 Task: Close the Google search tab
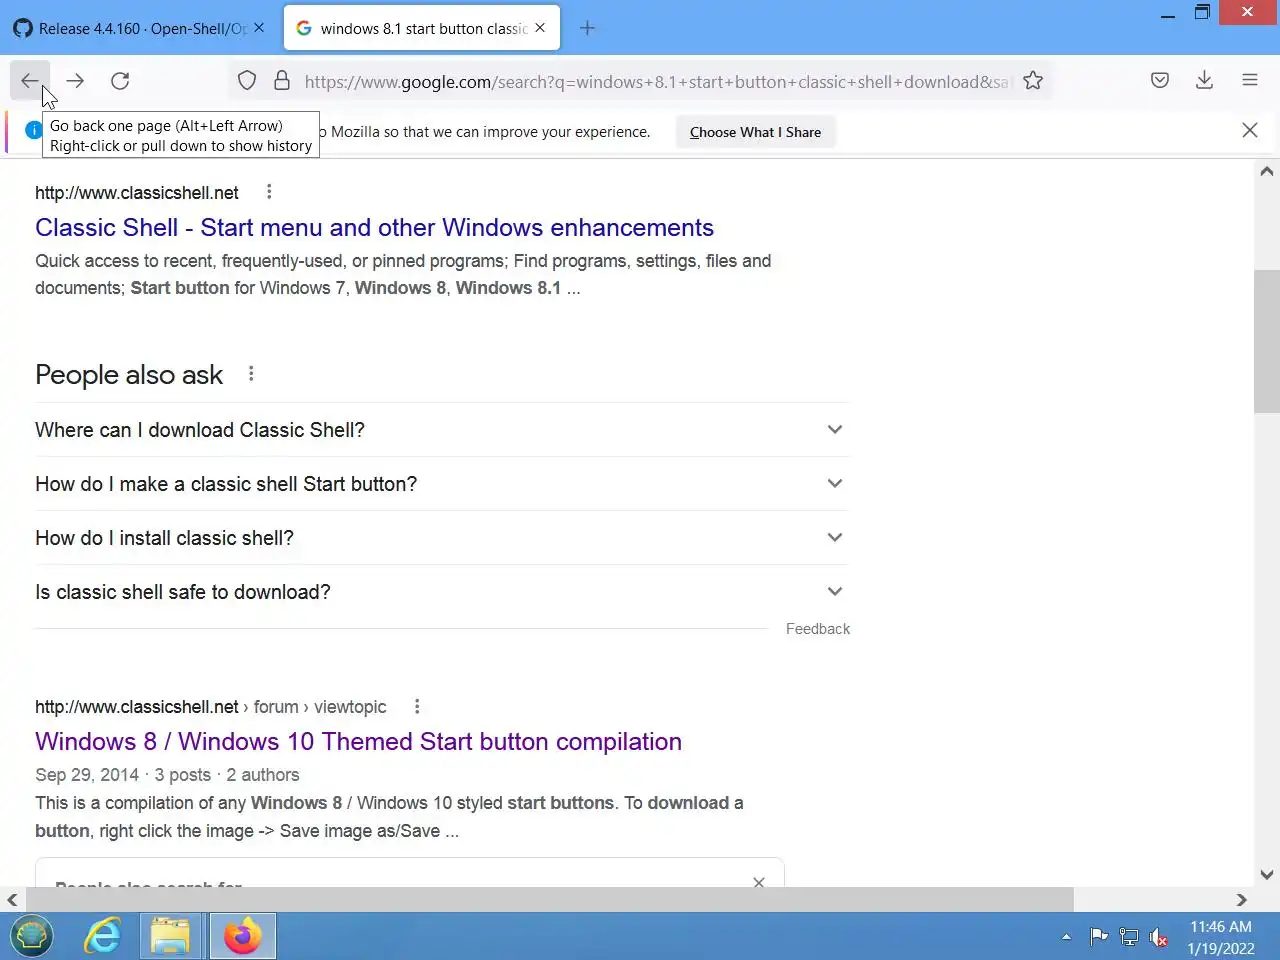[540, 28]
